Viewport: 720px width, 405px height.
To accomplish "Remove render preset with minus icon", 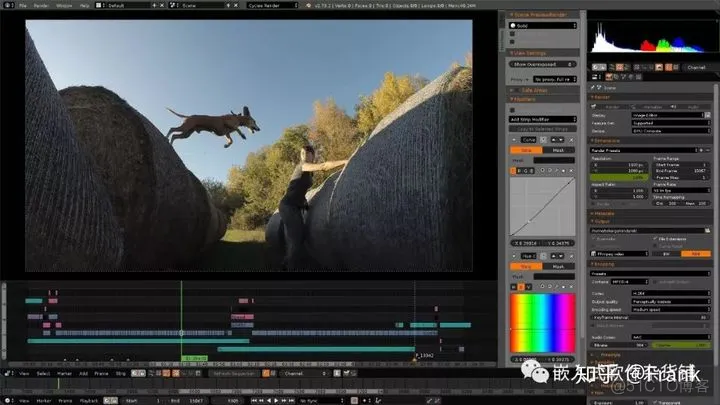I will coord(708,150).
